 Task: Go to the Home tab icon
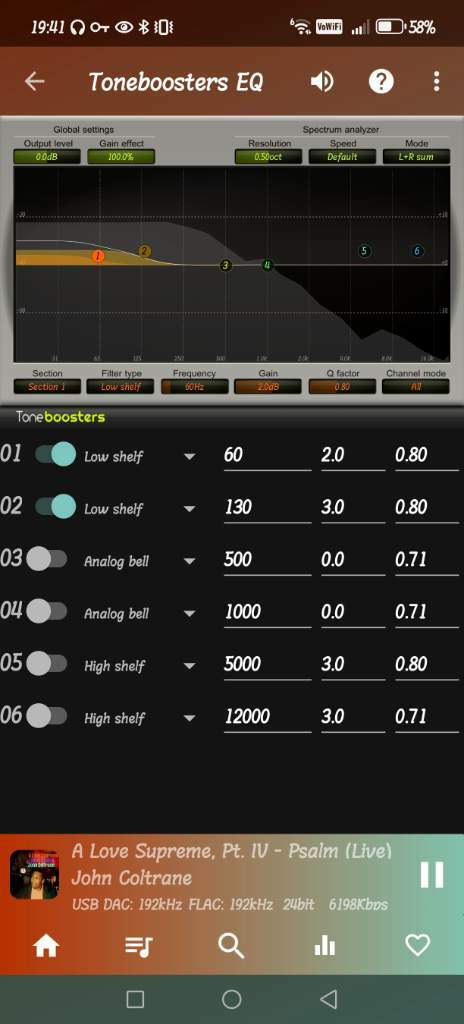[x=46, y=945]
